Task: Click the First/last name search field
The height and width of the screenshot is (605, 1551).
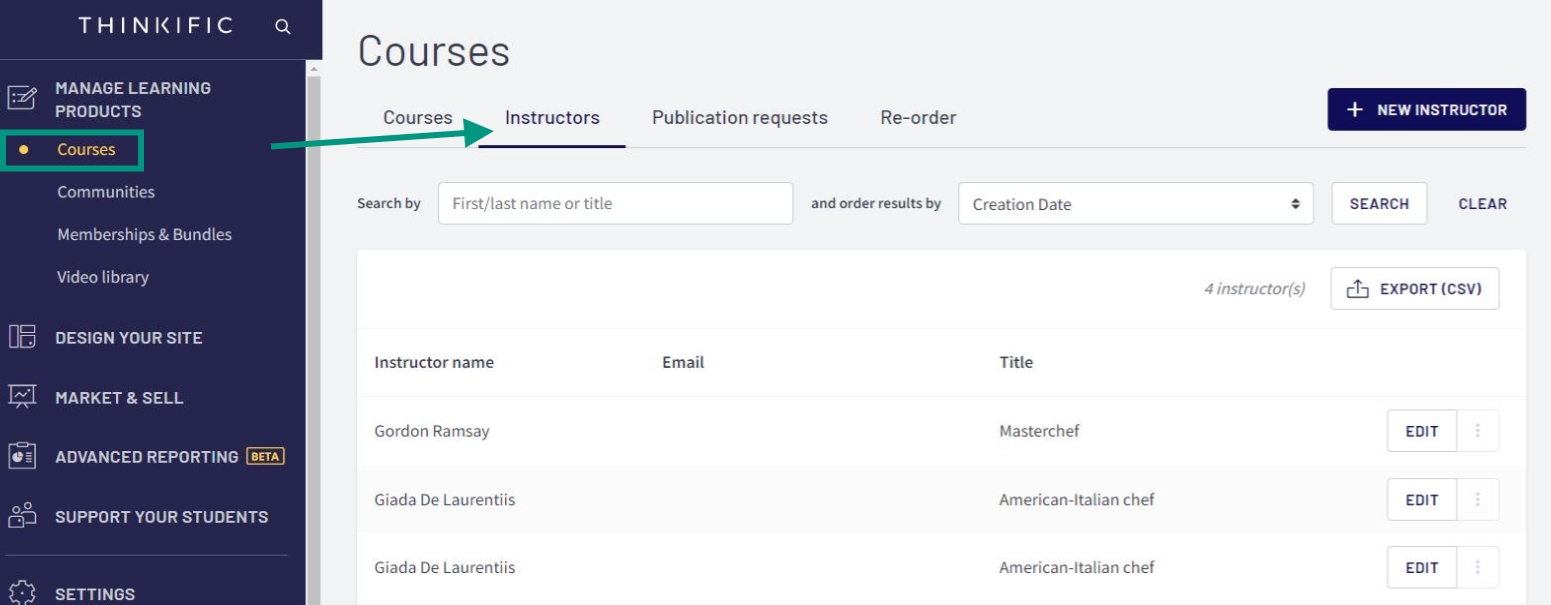Action: [615, 203]
